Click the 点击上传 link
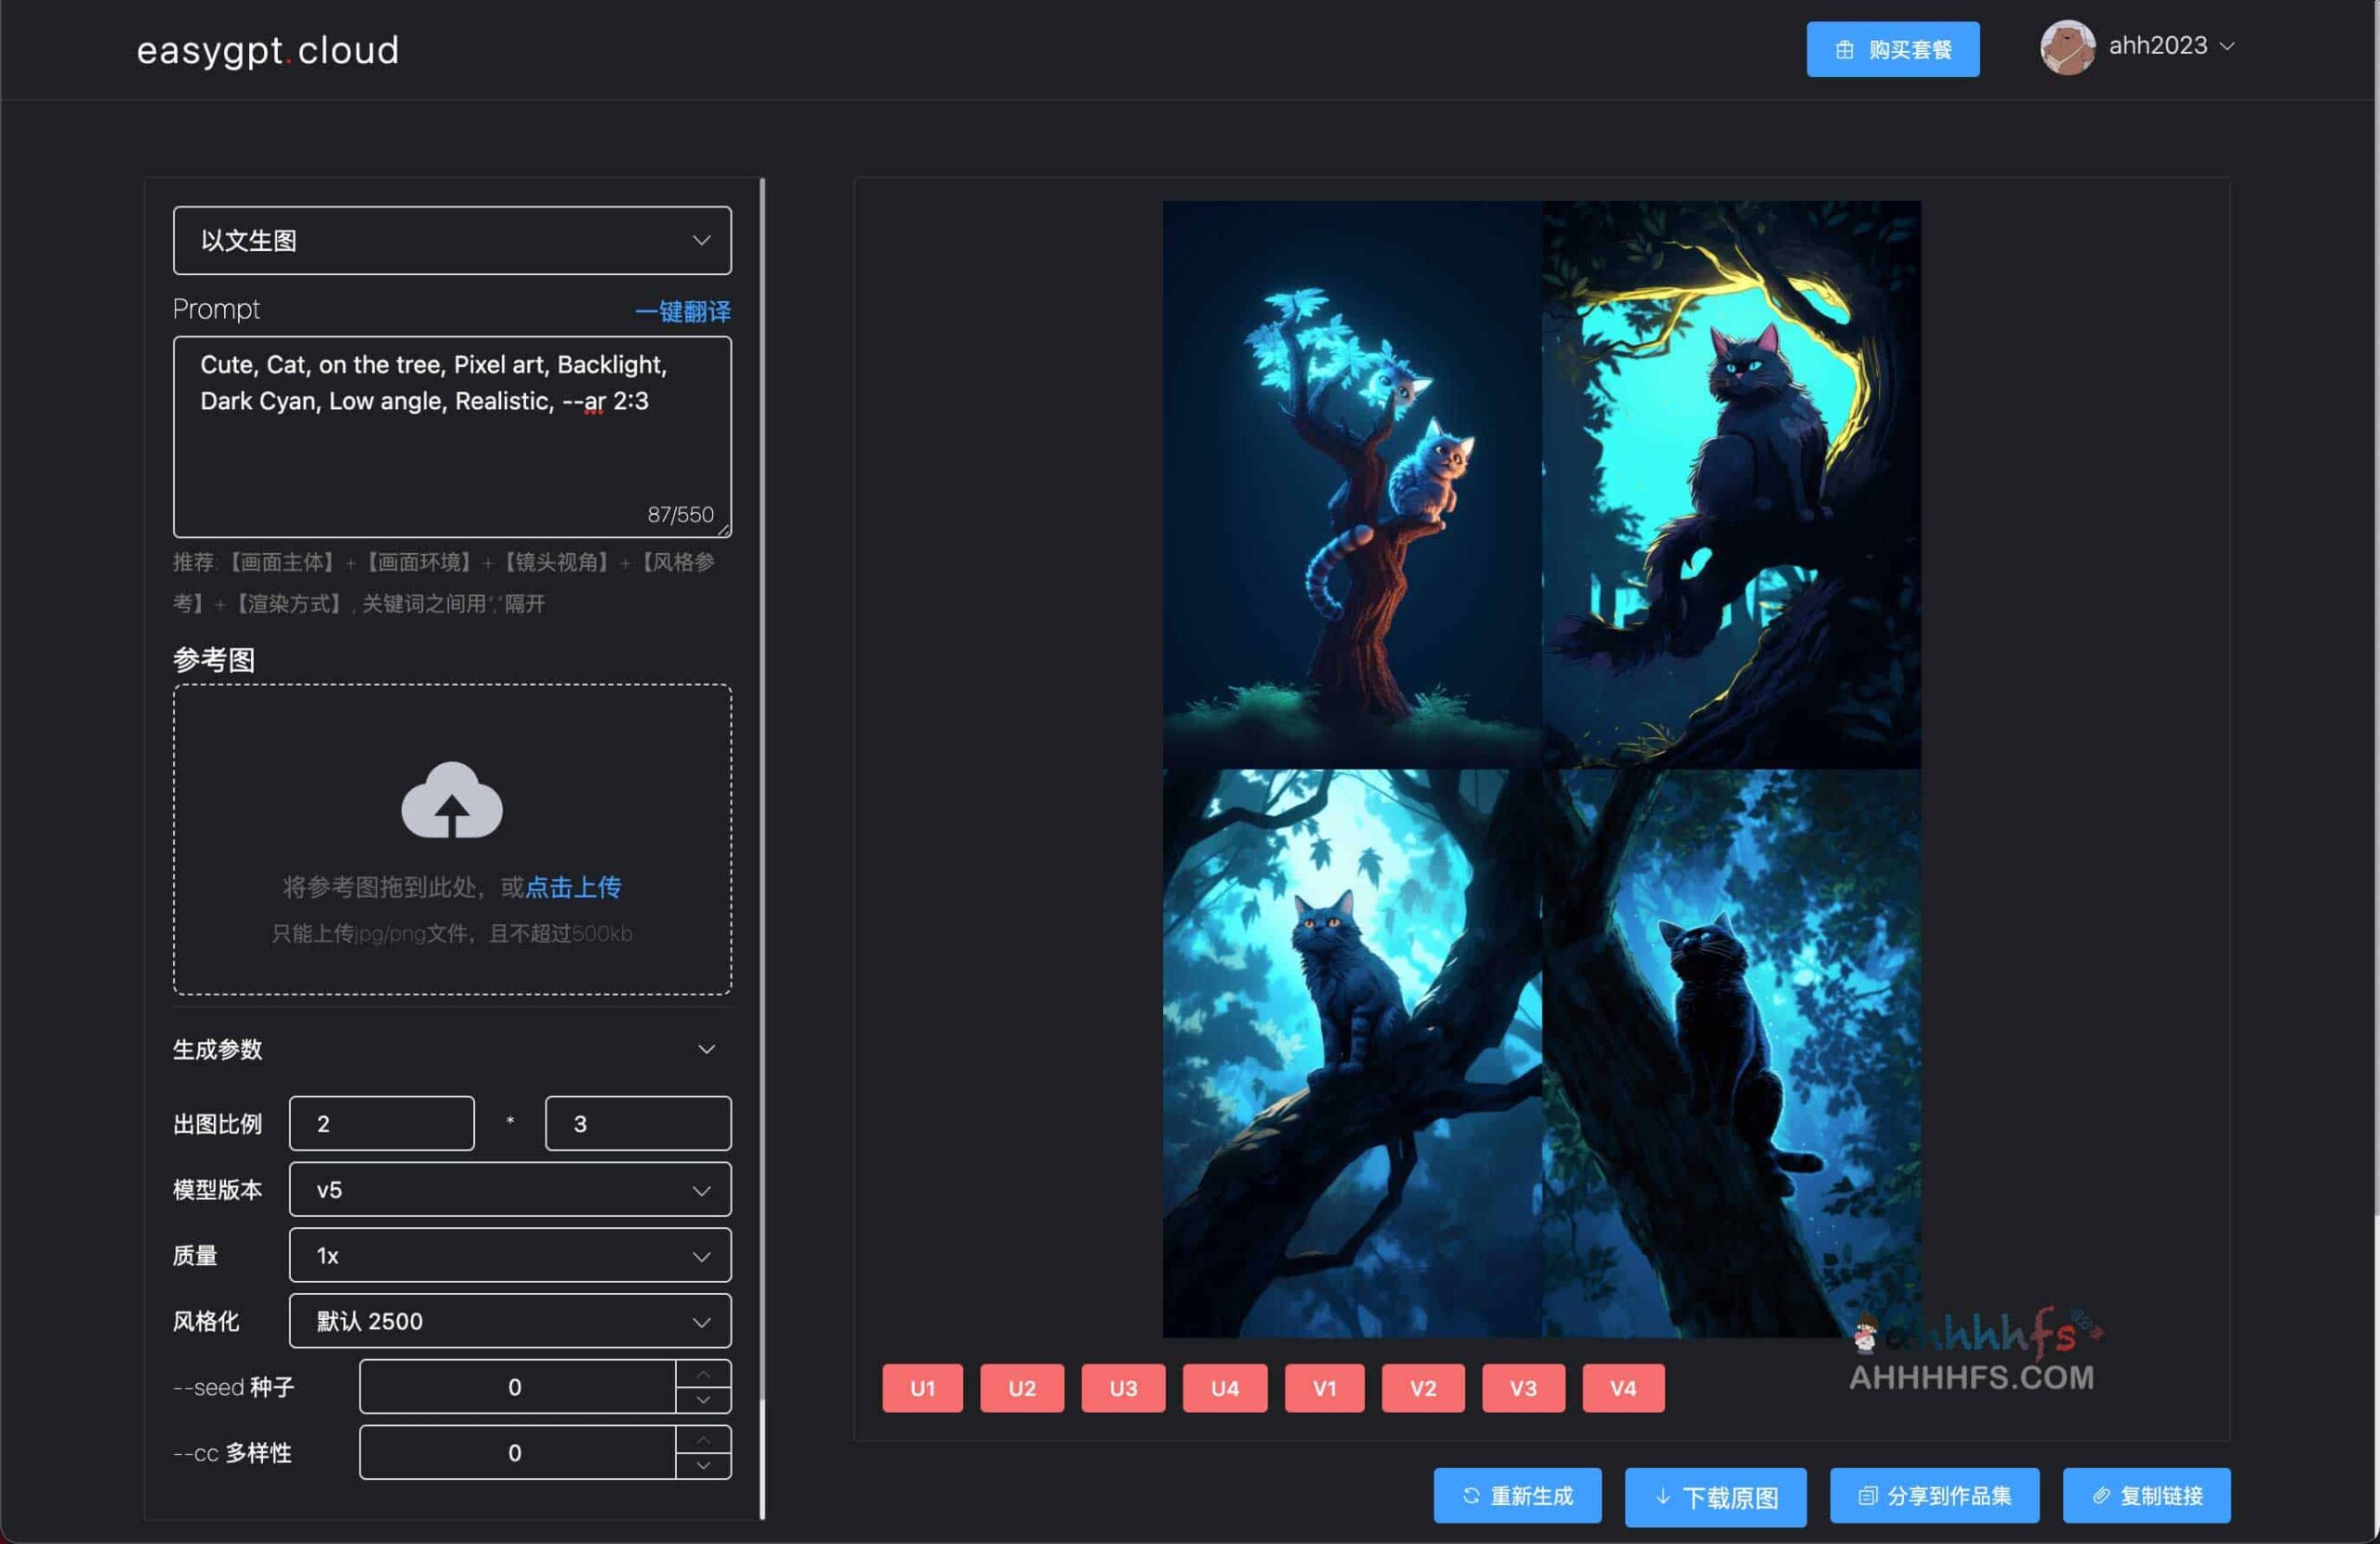The width and height of the screenshot is (2380, 1544). 573,887
